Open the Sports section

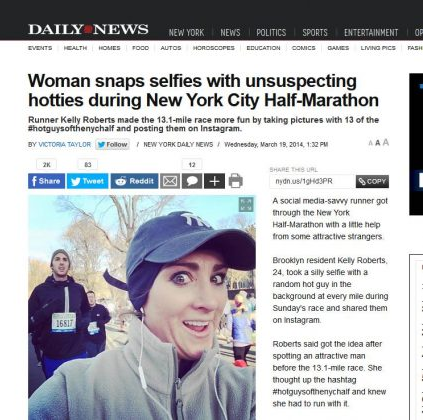pos(315,32)
